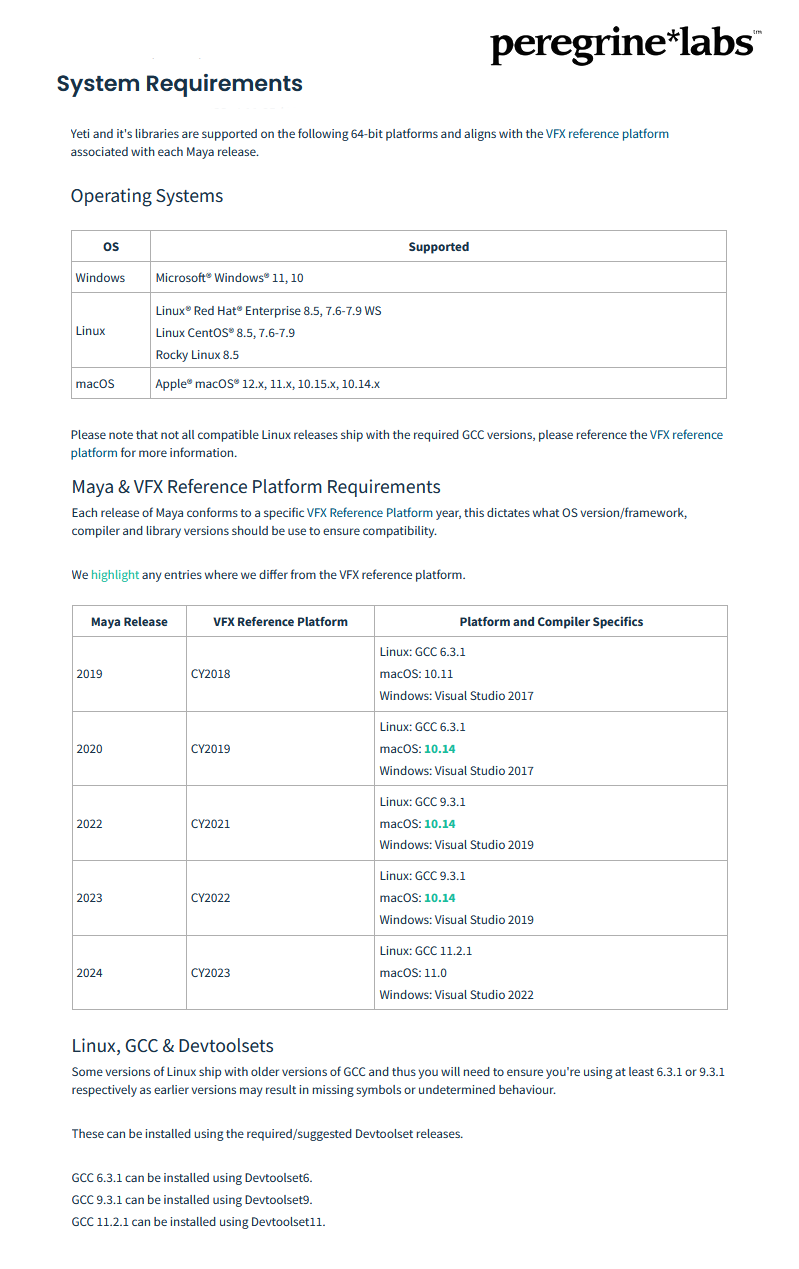Click 'Linux: GCC 9.3.1' in CY2021 row
799x1269 pixels.
(x=423, y=802)
